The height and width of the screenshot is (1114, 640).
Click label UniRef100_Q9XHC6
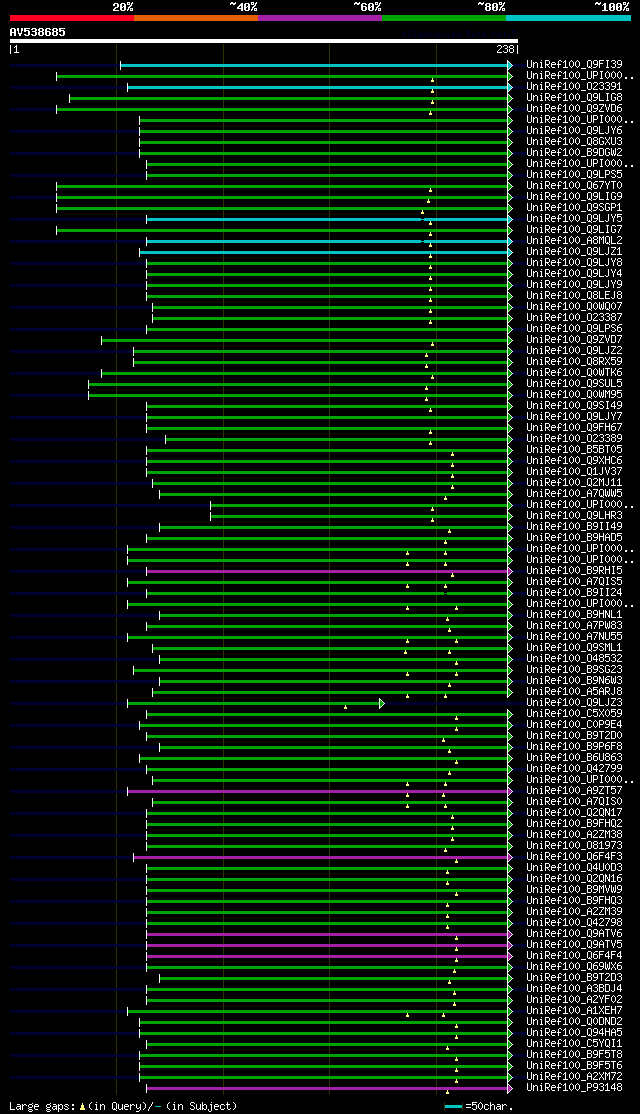574,460
